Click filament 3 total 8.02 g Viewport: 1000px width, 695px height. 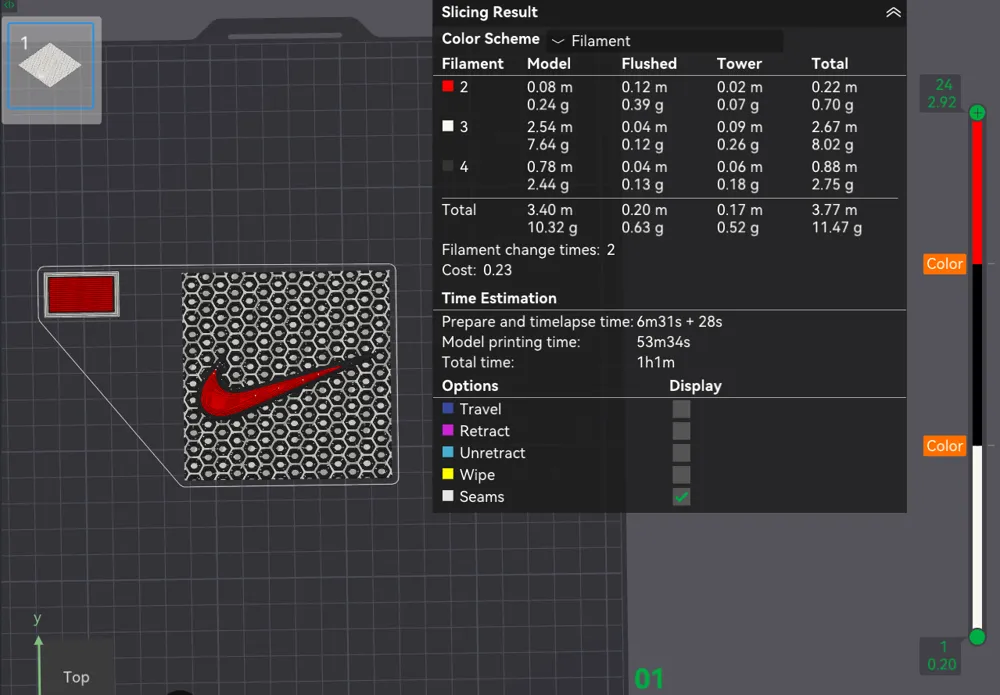(832, 145)
